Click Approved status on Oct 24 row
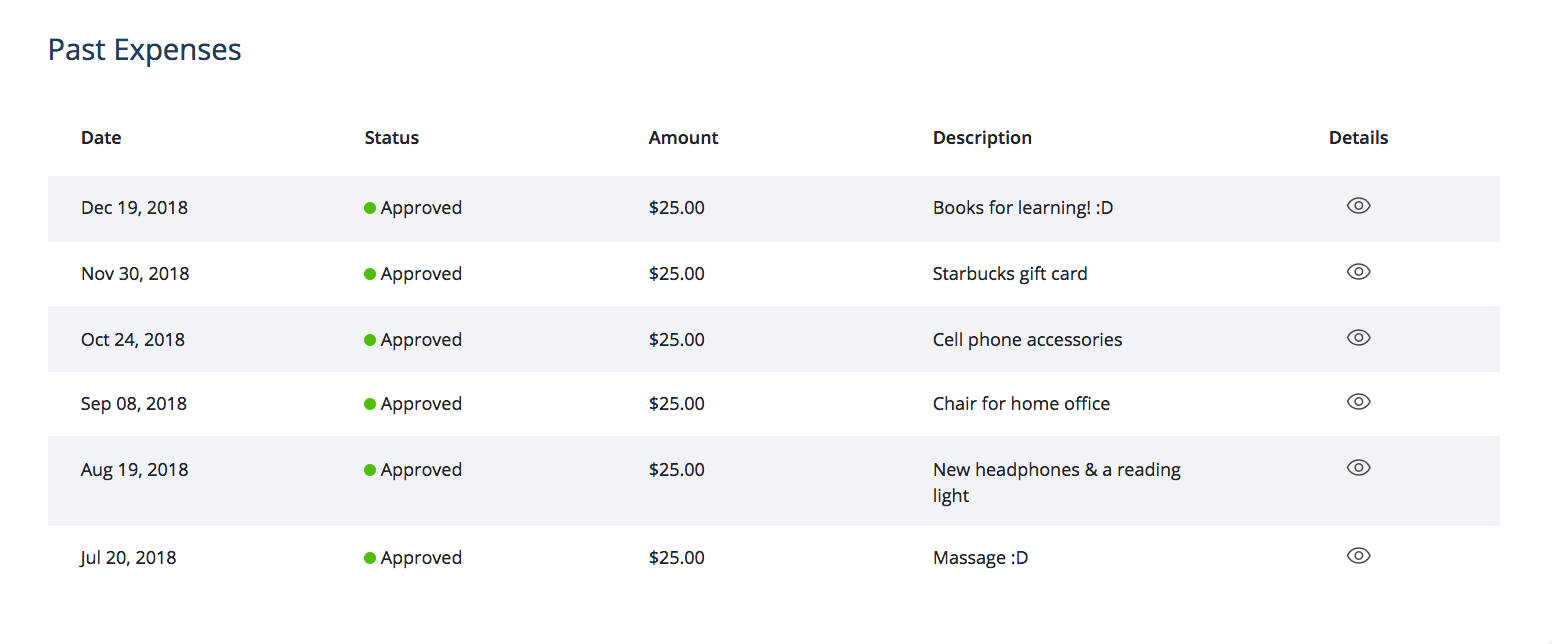 pos(421,340)
